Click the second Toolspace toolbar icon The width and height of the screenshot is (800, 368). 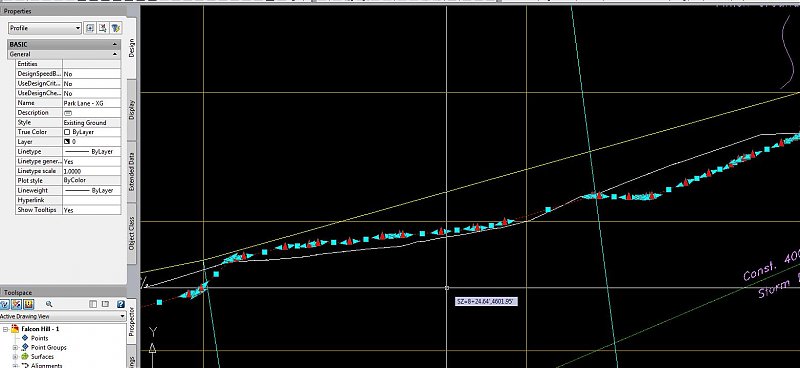(17, 304)
